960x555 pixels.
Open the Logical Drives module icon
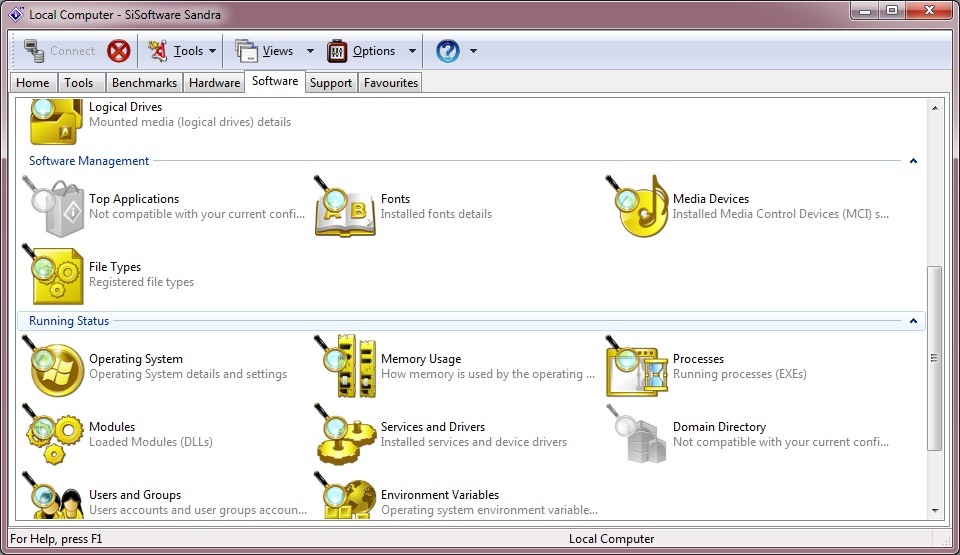coord(55,122)
